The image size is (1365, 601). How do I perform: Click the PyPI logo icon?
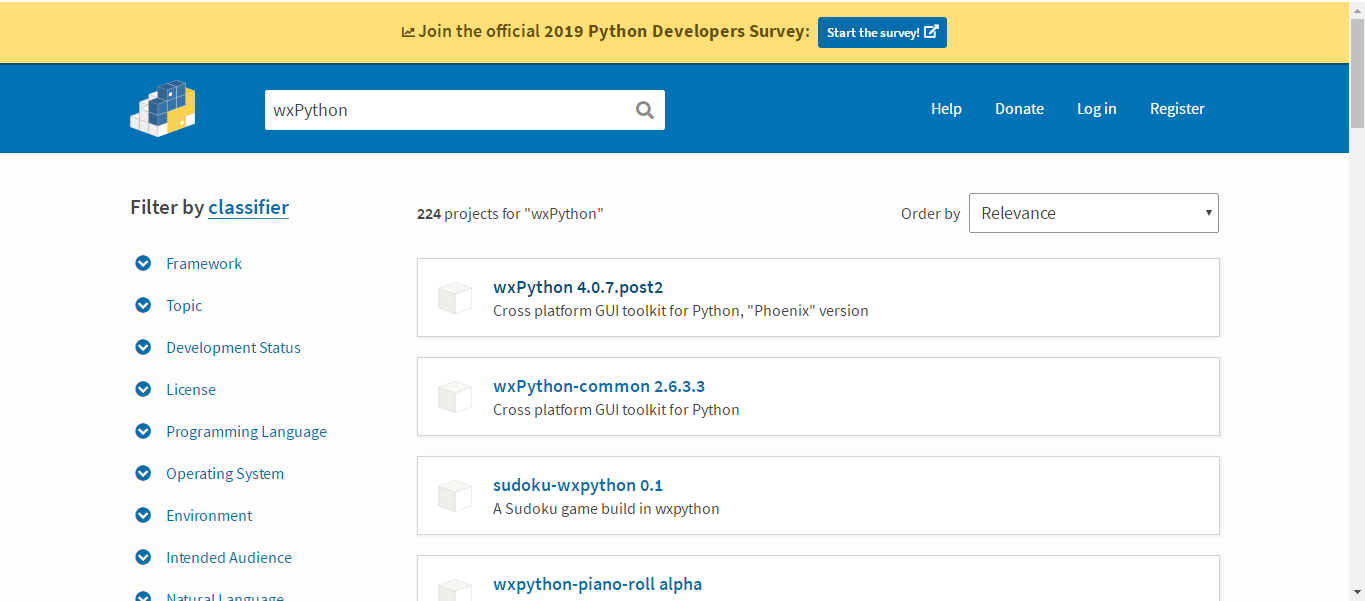click(162, 108)
